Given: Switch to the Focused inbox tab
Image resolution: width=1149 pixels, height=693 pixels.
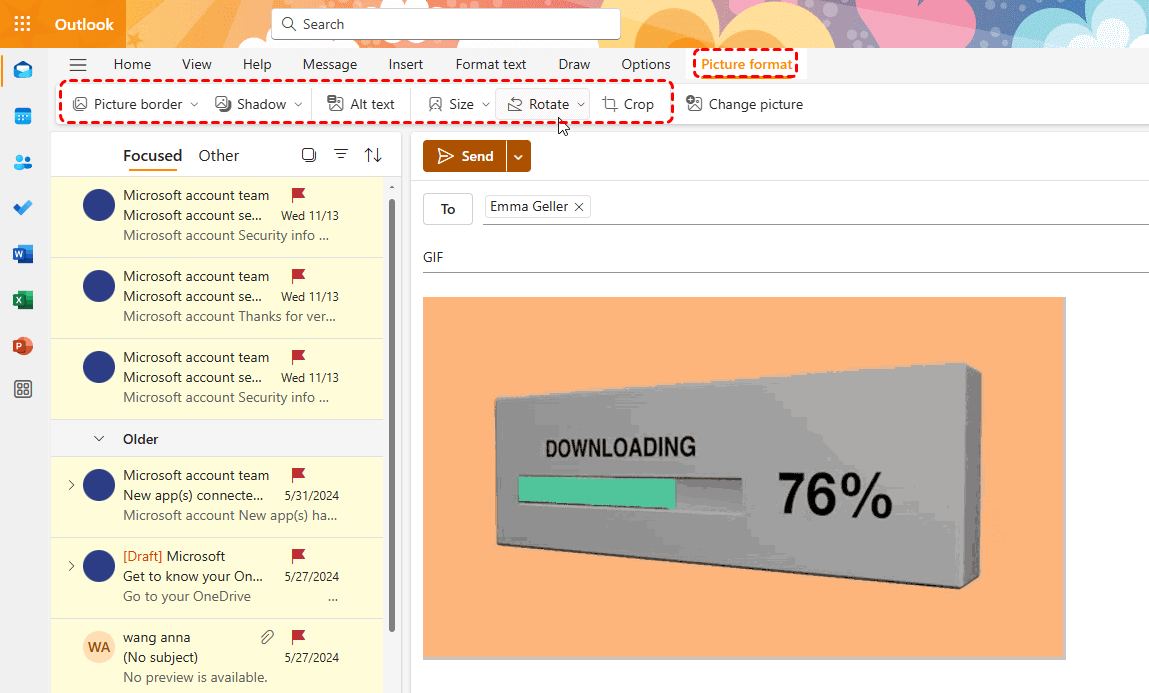Looking at the screenshot, I should pyautogui.click(x=152, y=156).
